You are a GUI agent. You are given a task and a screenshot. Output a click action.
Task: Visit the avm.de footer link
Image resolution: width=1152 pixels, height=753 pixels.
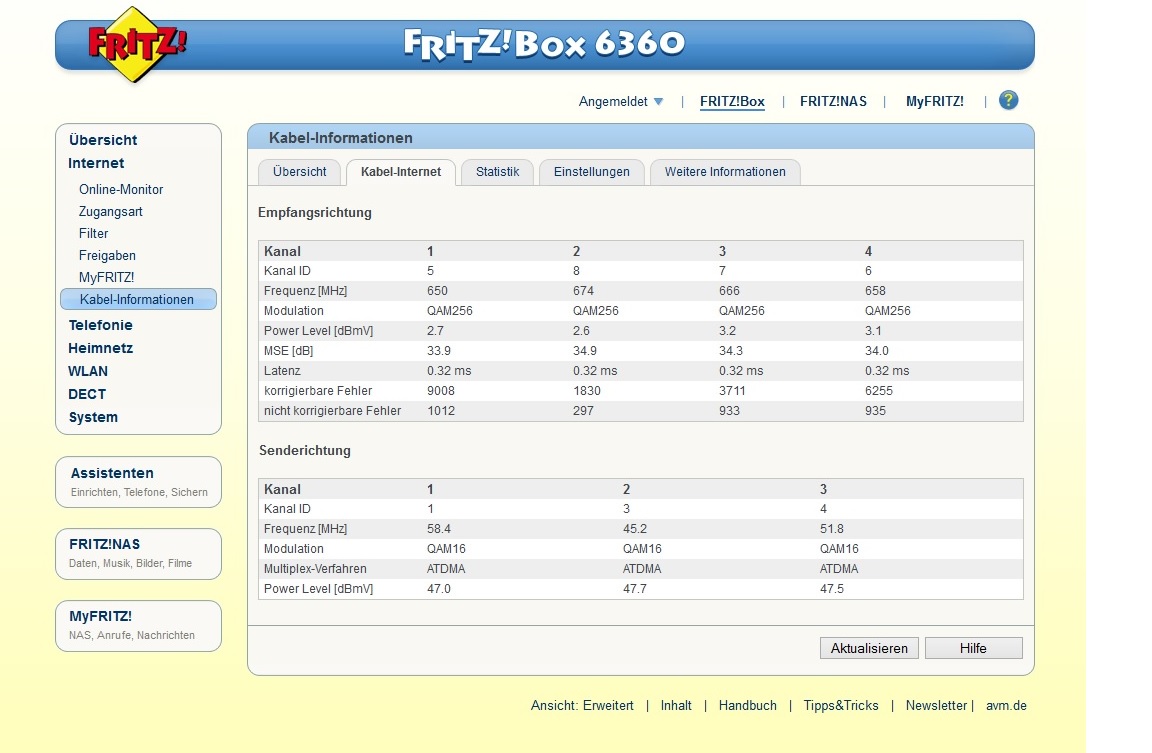pyautogui.click(x=1006, y=705)
